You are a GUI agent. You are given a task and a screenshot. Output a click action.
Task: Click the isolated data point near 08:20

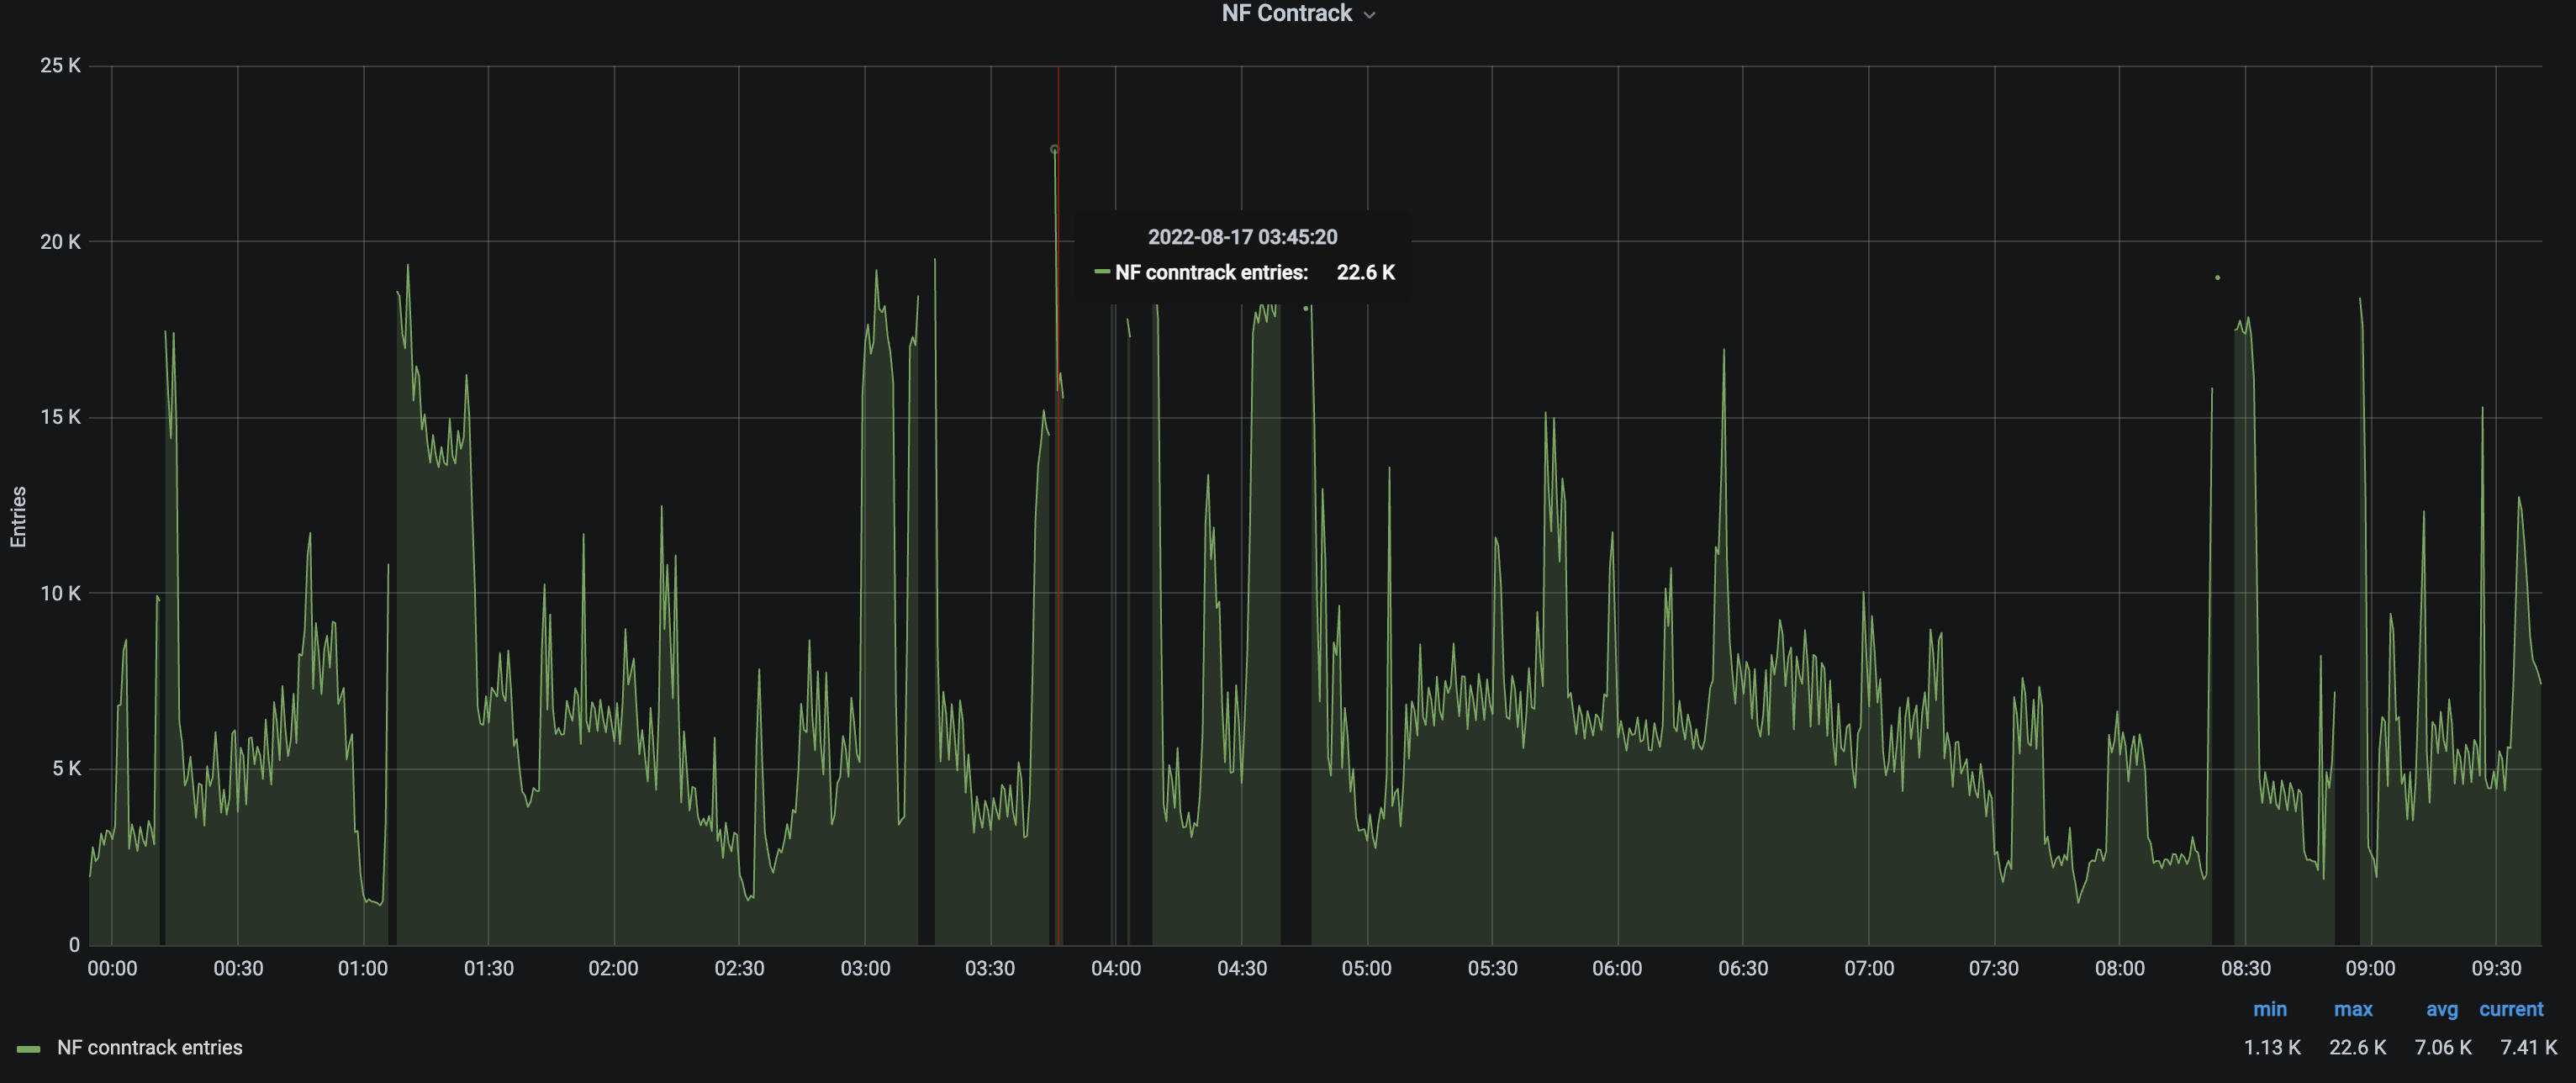tap(2218, 277)
